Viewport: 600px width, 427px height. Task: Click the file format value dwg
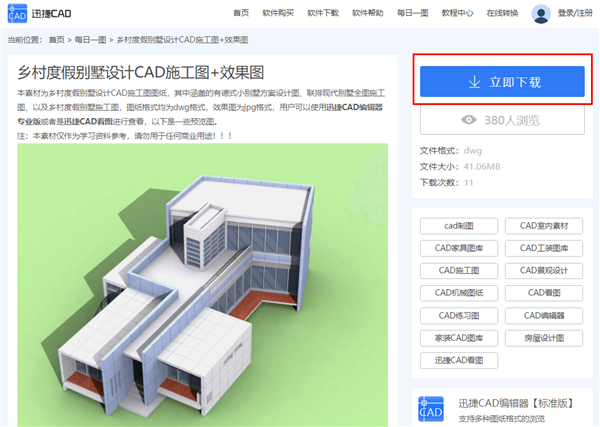click(473, 151)
